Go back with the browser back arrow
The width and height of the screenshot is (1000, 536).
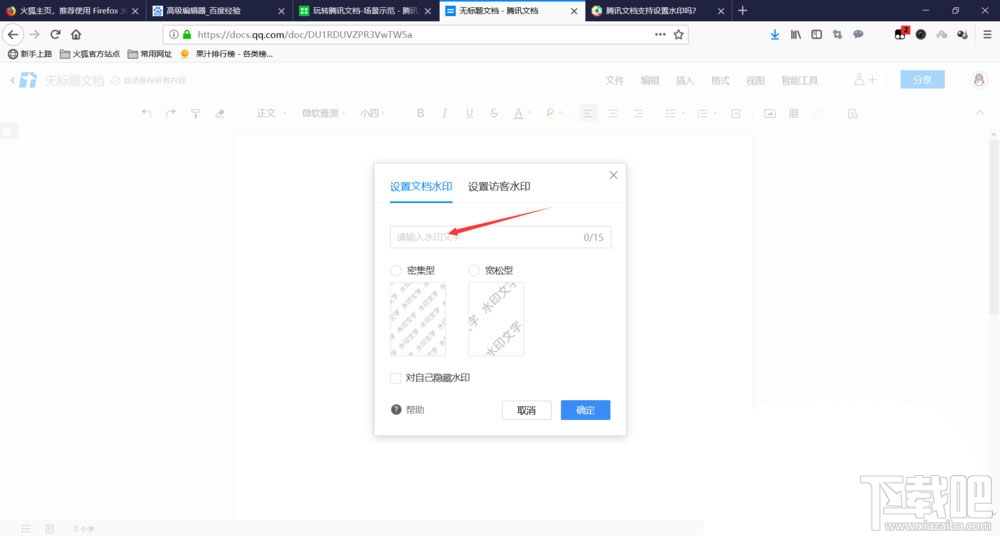(x=13, y=34)
